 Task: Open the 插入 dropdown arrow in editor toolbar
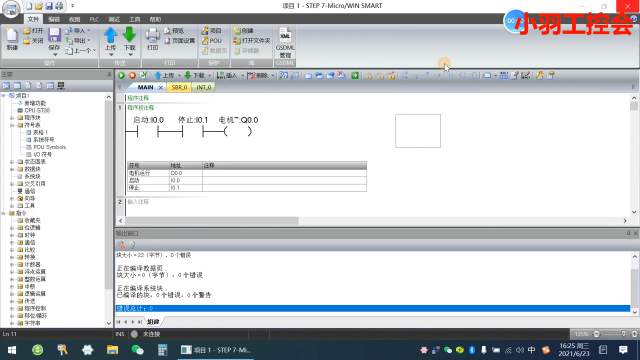[242, 76]
